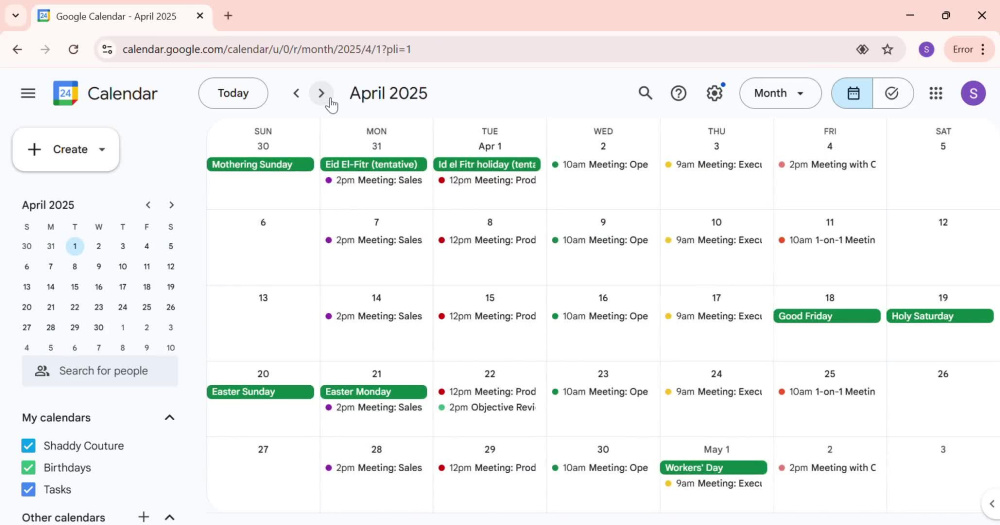Image resolution: width=1000 pixels, height=525 pixels.
Task: Select day 24 in the mini calendar
Action: click(x=122, y=307)
